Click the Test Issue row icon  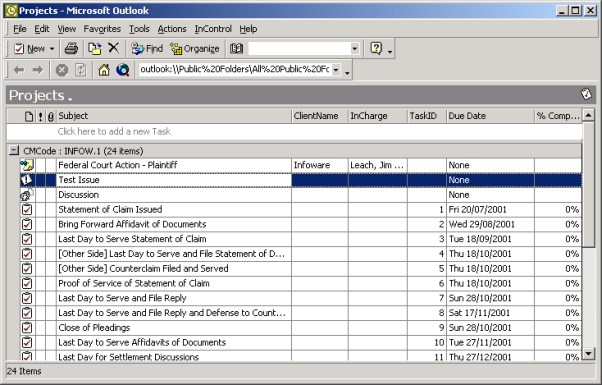coord(26,180)
